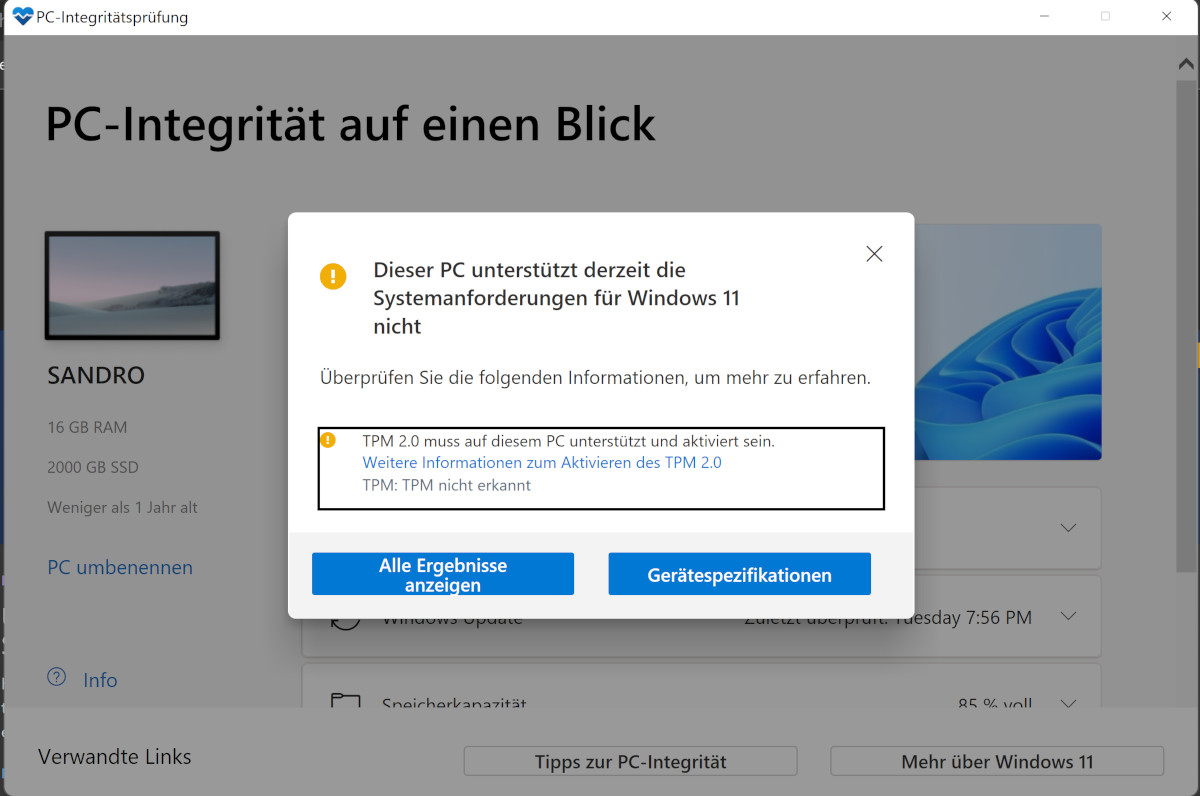Click the Windows 11 bloom wallpaper image
This screenshot has width=1200, height=796.
click(1007, 342)
